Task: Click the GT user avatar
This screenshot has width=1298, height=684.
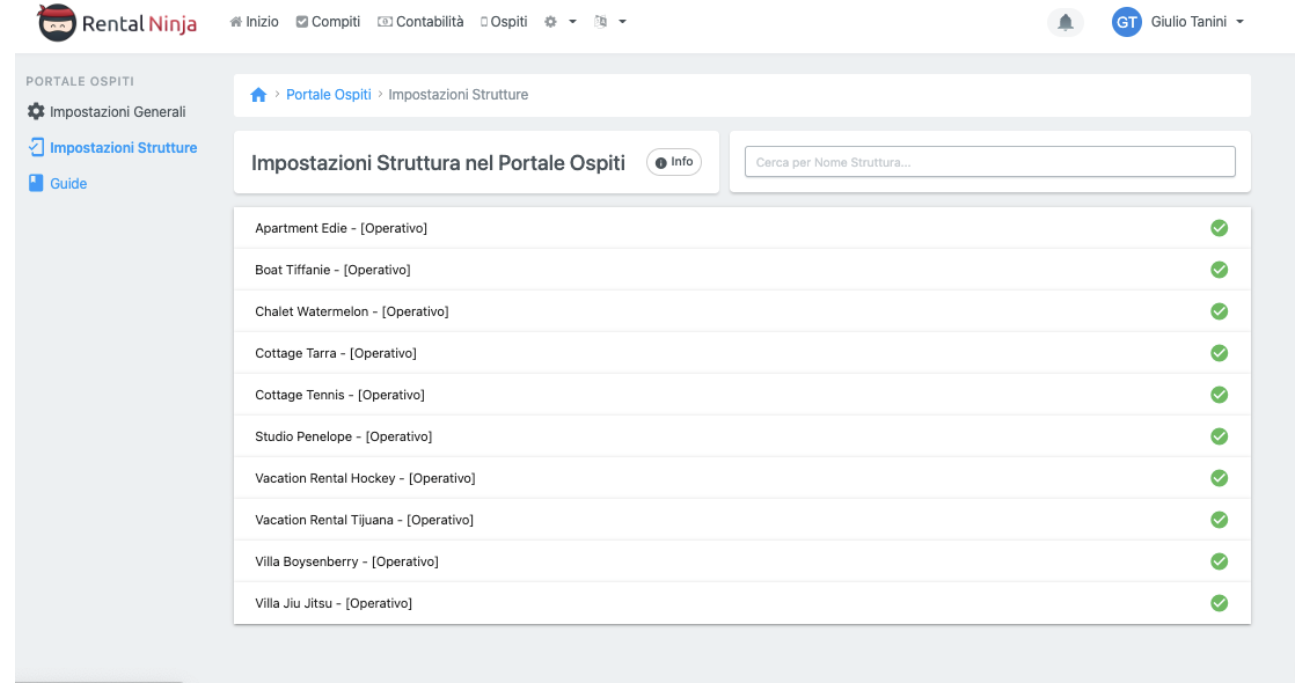Action: pos(1126,23)
